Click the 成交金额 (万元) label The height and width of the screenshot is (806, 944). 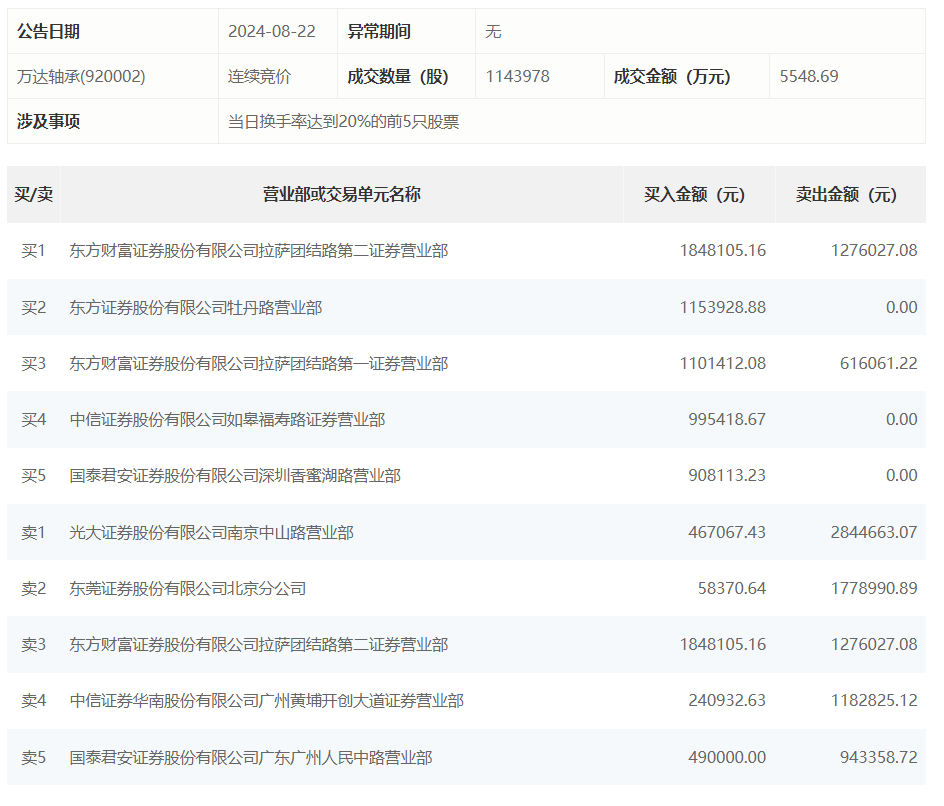pyautogui.click(x=672, y=76)
